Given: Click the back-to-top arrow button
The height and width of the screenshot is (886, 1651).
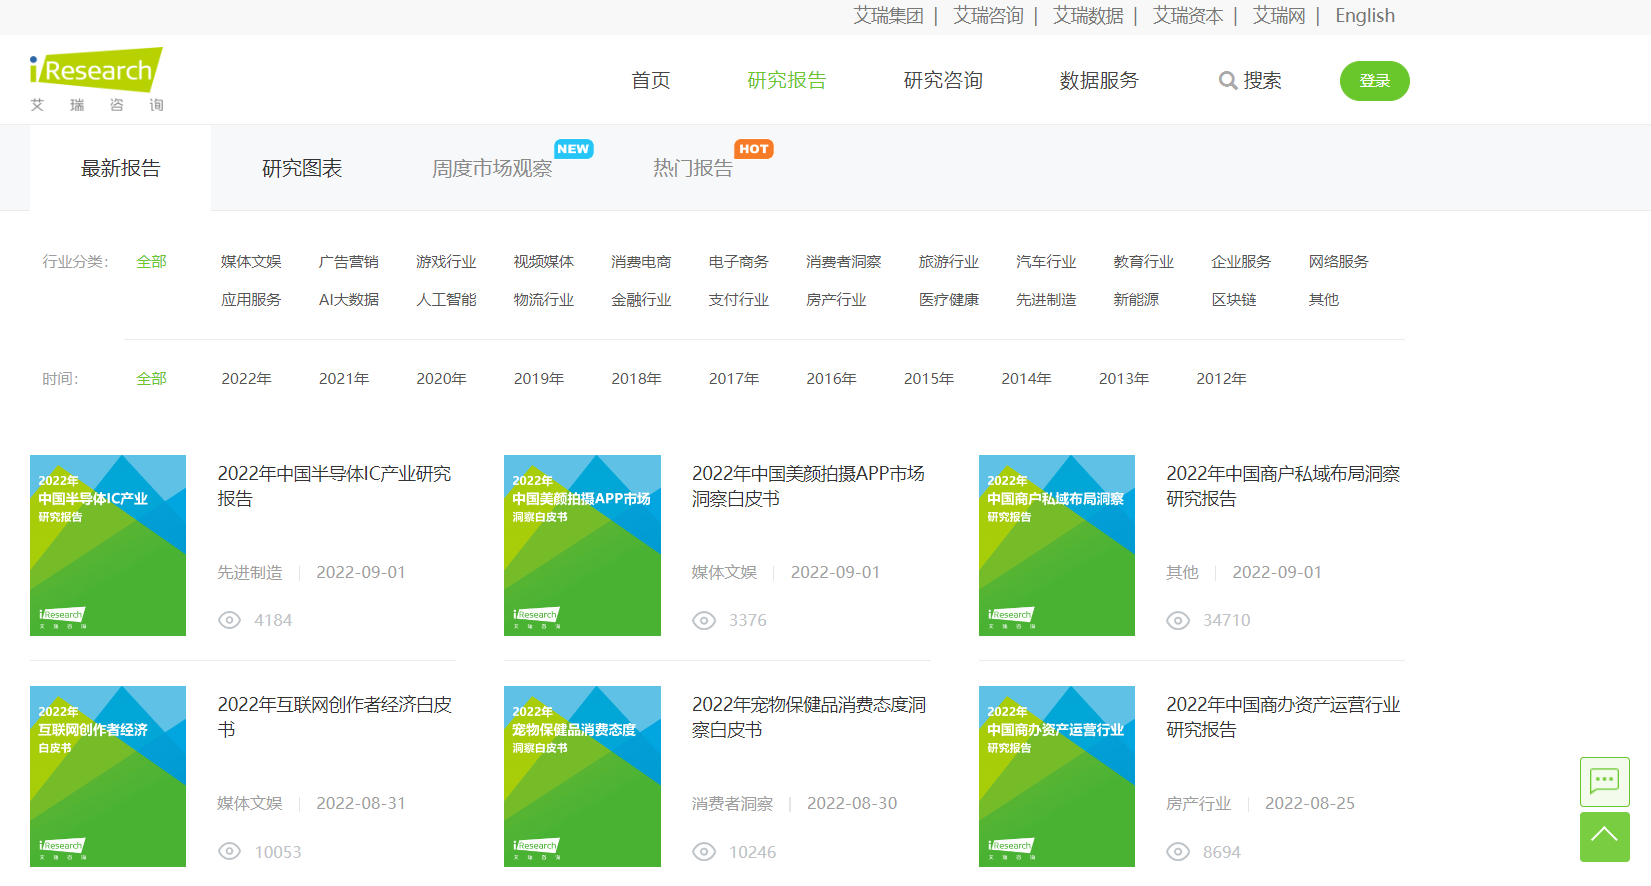Looking at the screenshot, I should pyautogui.click(x=1604, y=836).
